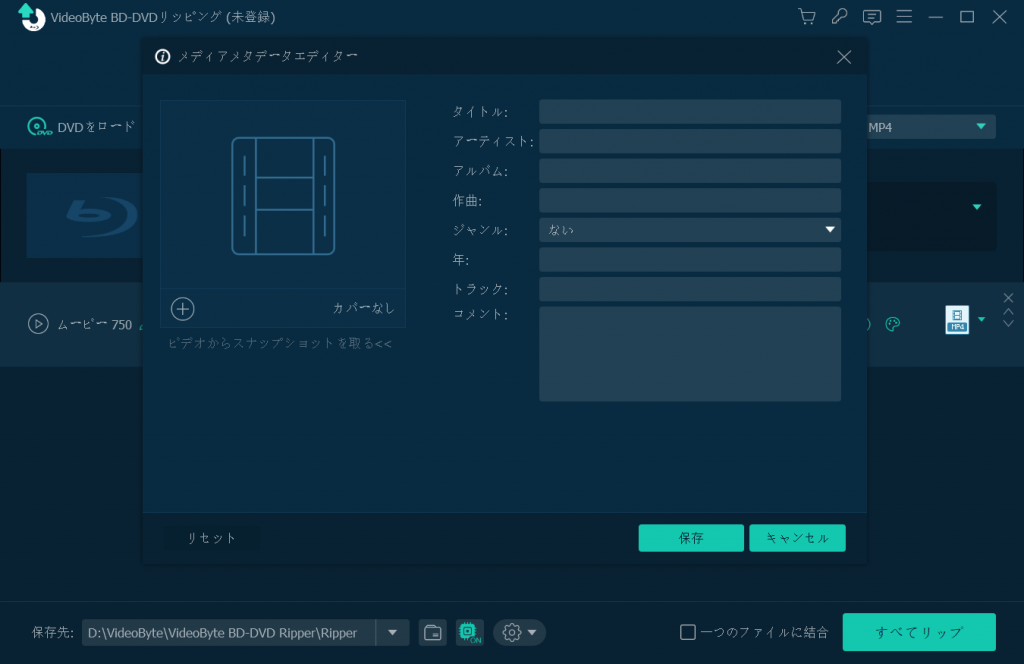Screen dimensions: 1024x664
Task: Click inside the タイトル input field
Action: pos(690,111)
